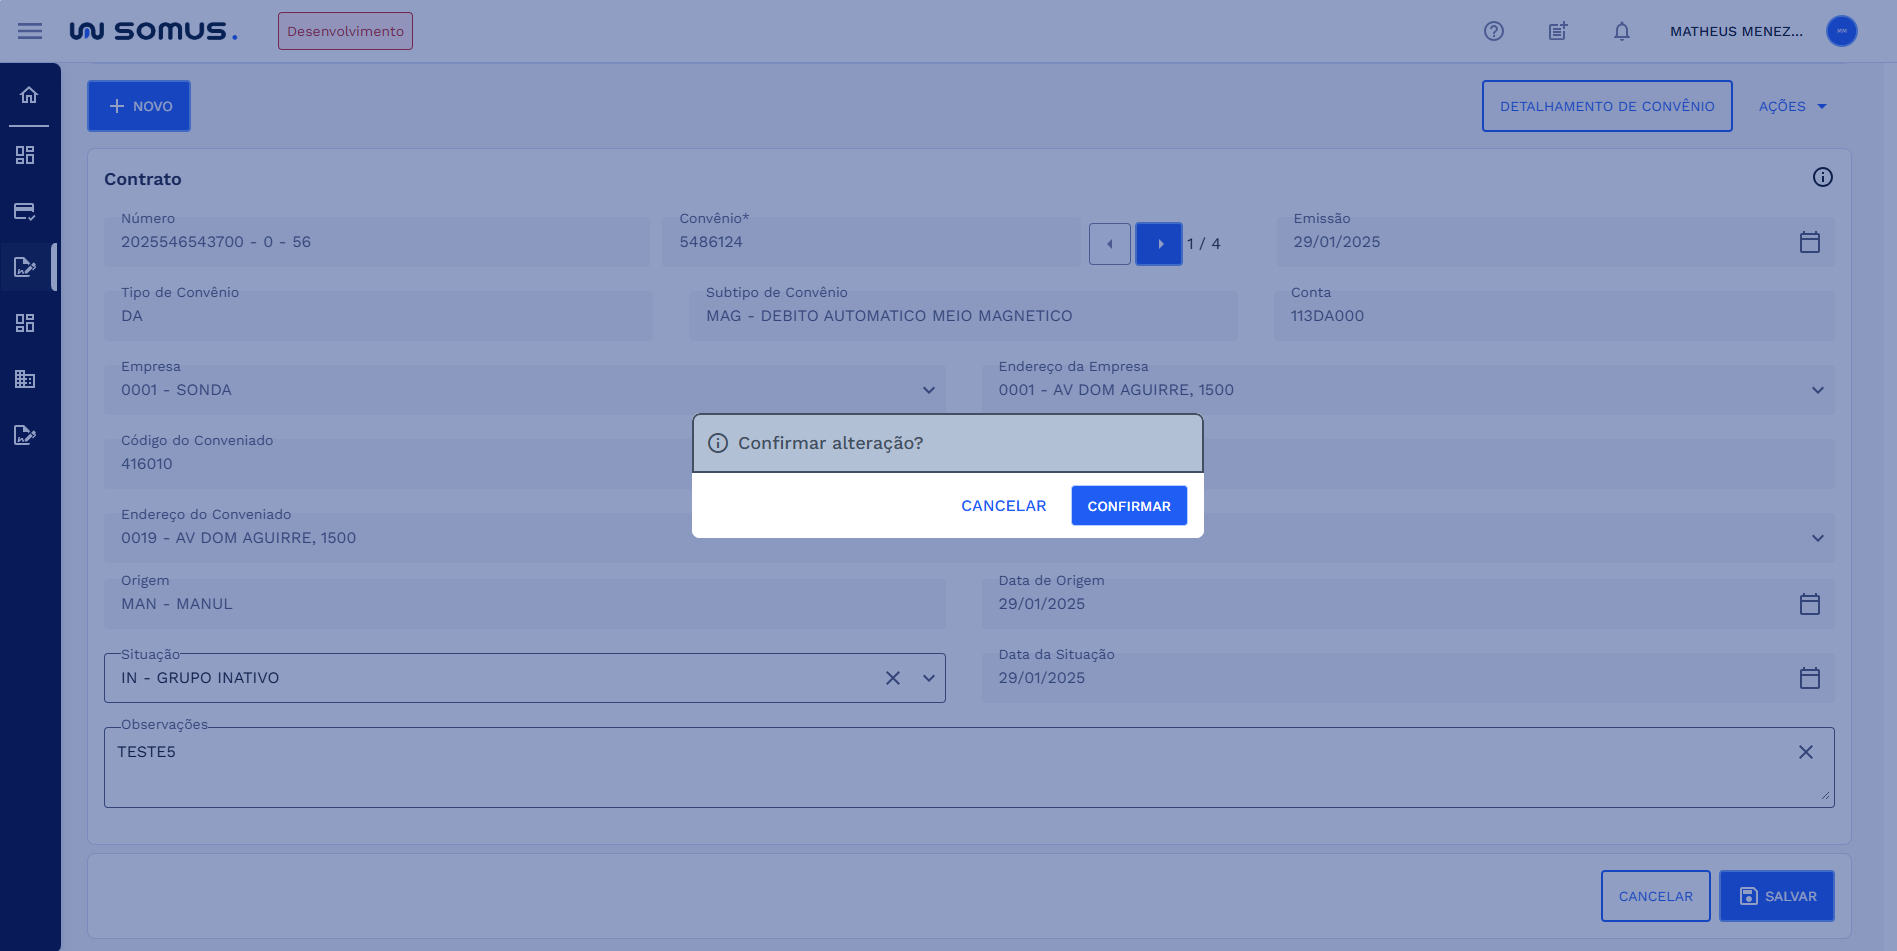Open the Ações menu
This screenshot has height=951, width=1897.
(x=1792, y=106)
